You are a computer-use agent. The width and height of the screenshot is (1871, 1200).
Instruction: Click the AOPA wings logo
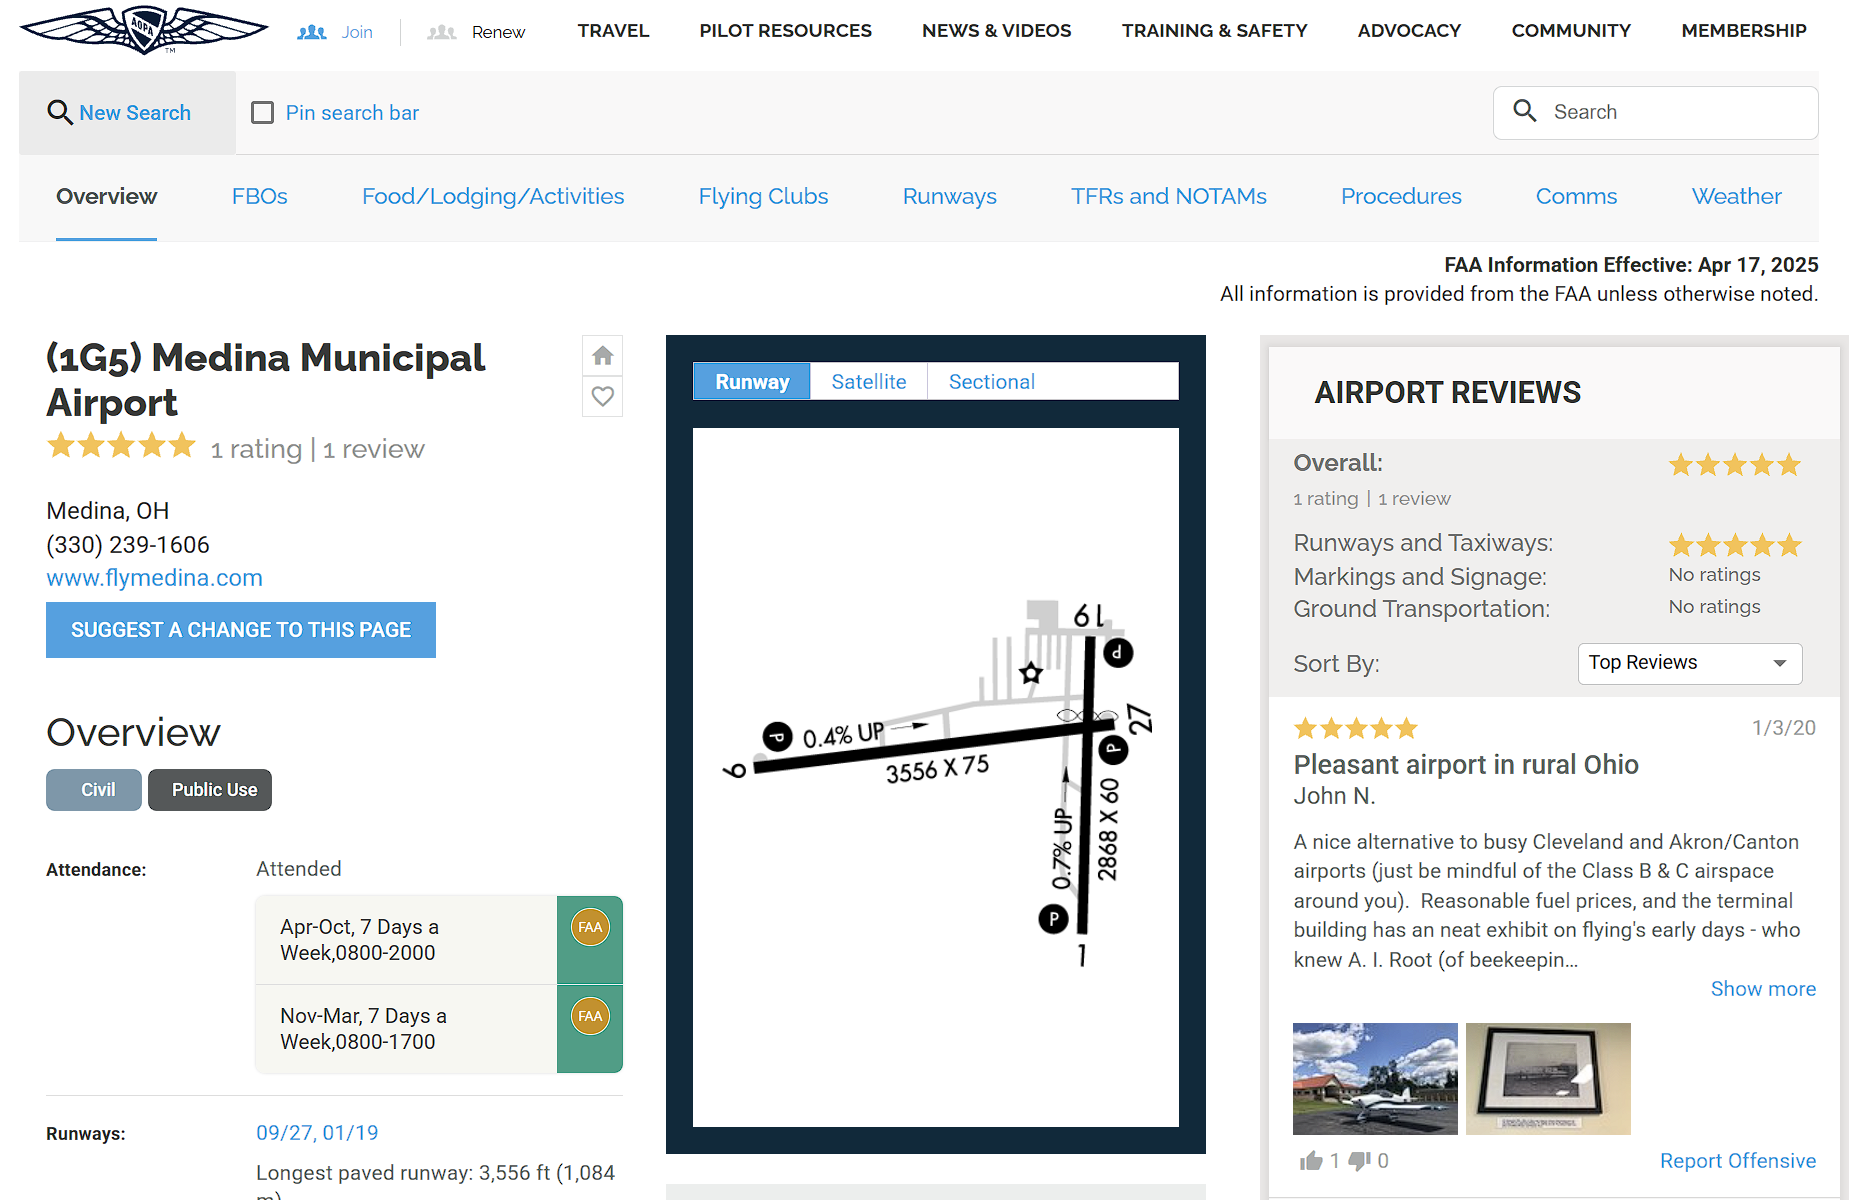click(144, 30)
